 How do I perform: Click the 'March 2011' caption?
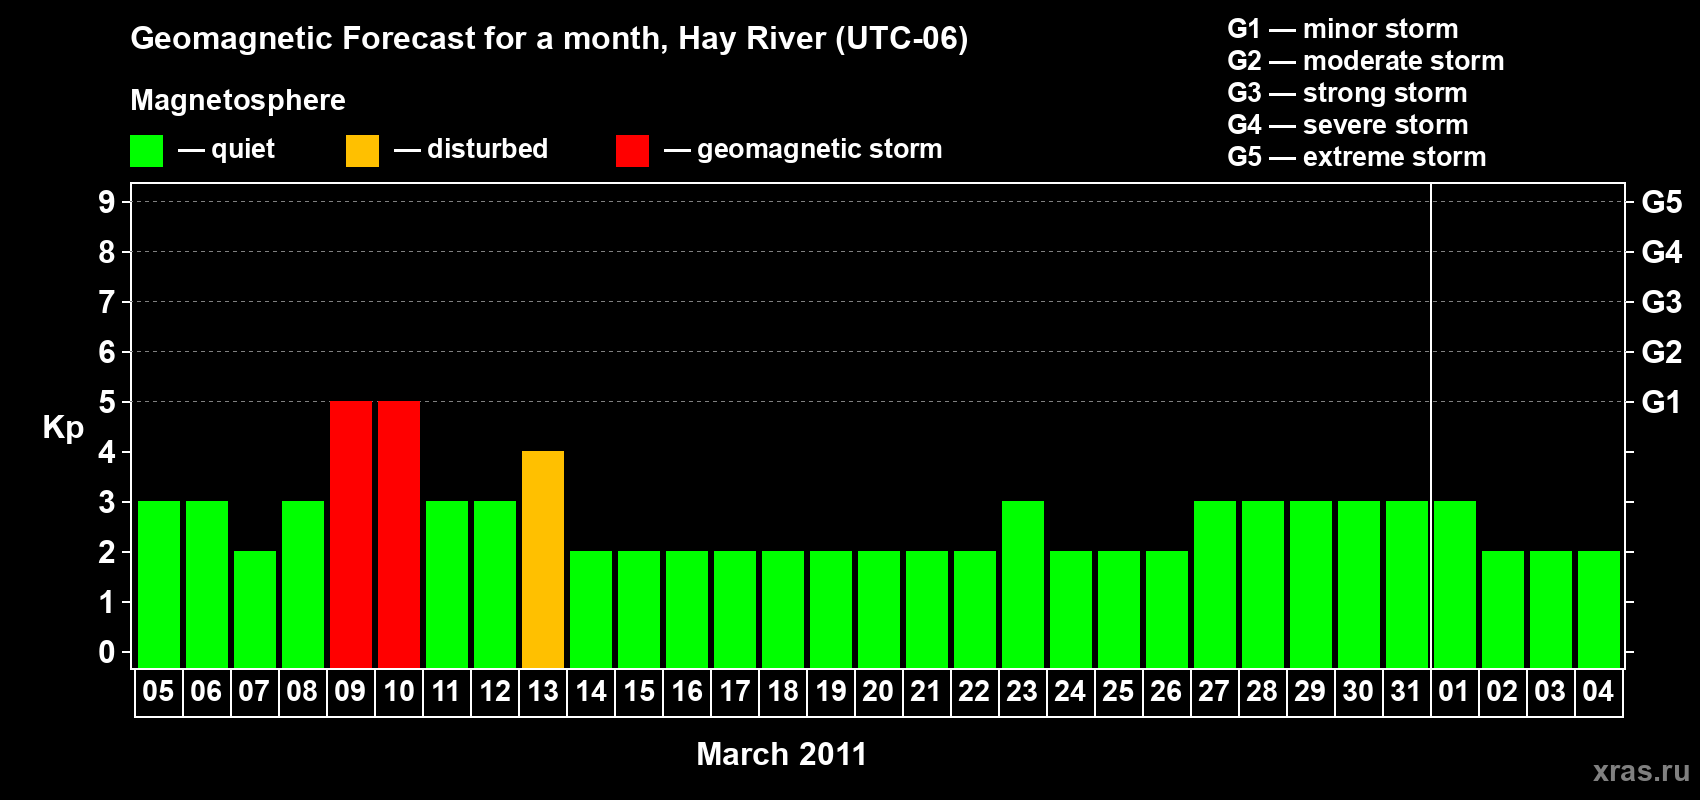click(782, 754)
